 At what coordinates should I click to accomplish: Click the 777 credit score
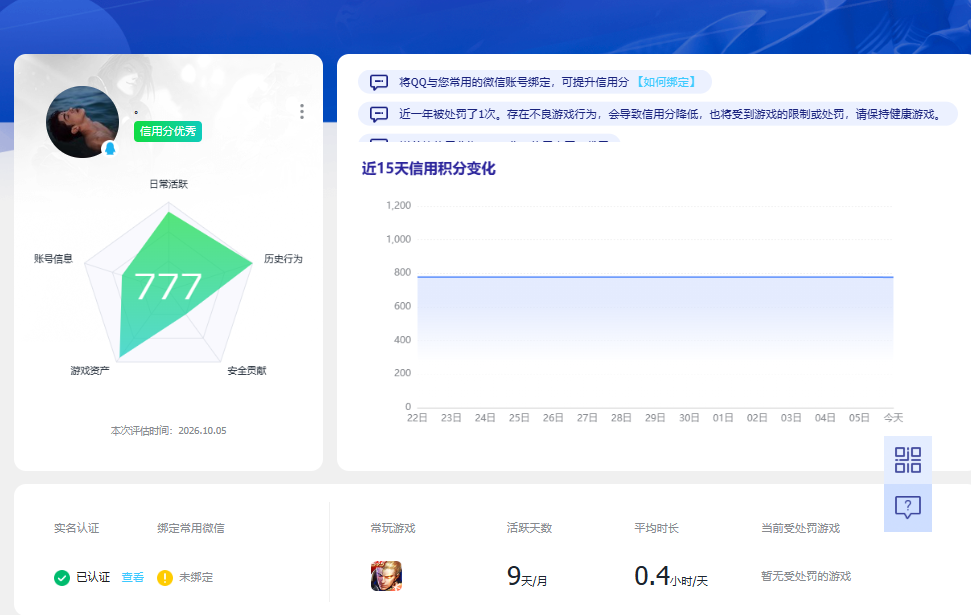(168, 287)
